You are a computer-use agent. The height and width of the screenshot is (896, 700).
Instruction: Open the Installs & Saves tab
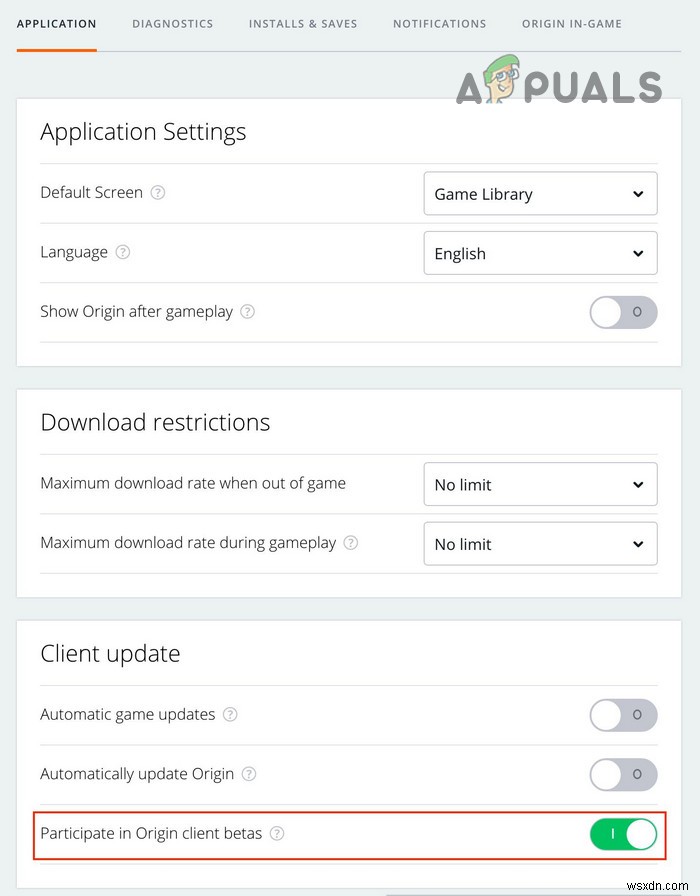pos(303,24)
